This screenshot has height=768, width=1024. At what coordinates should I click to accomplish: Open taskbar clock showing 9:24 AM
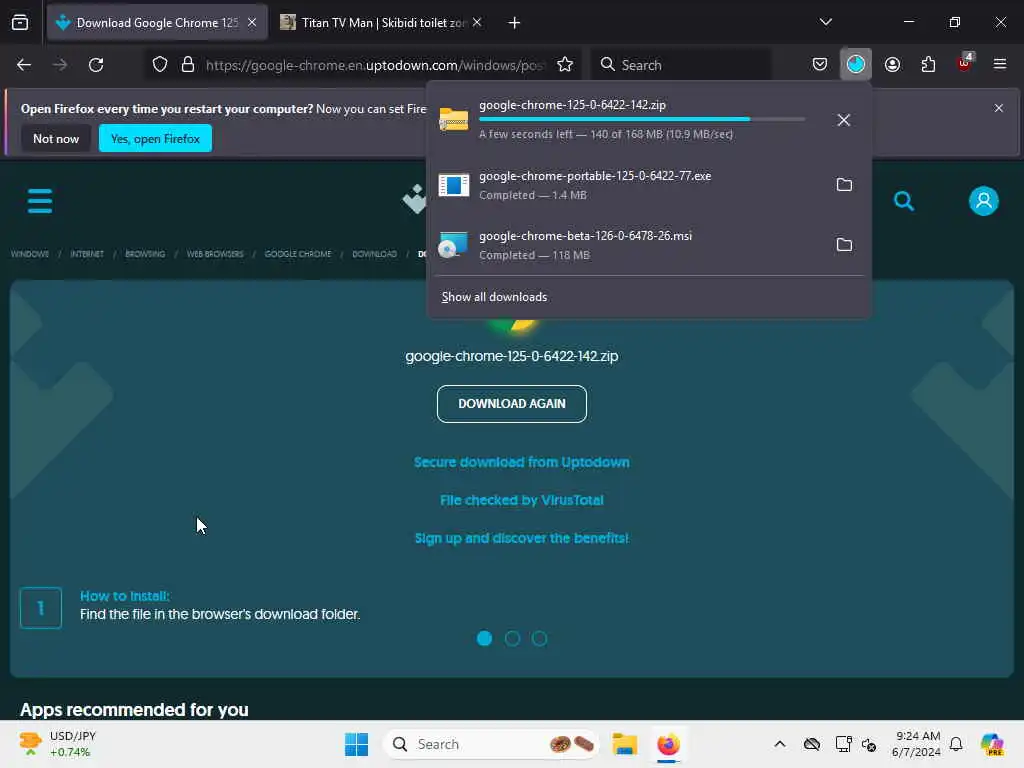tap(917, 744)
